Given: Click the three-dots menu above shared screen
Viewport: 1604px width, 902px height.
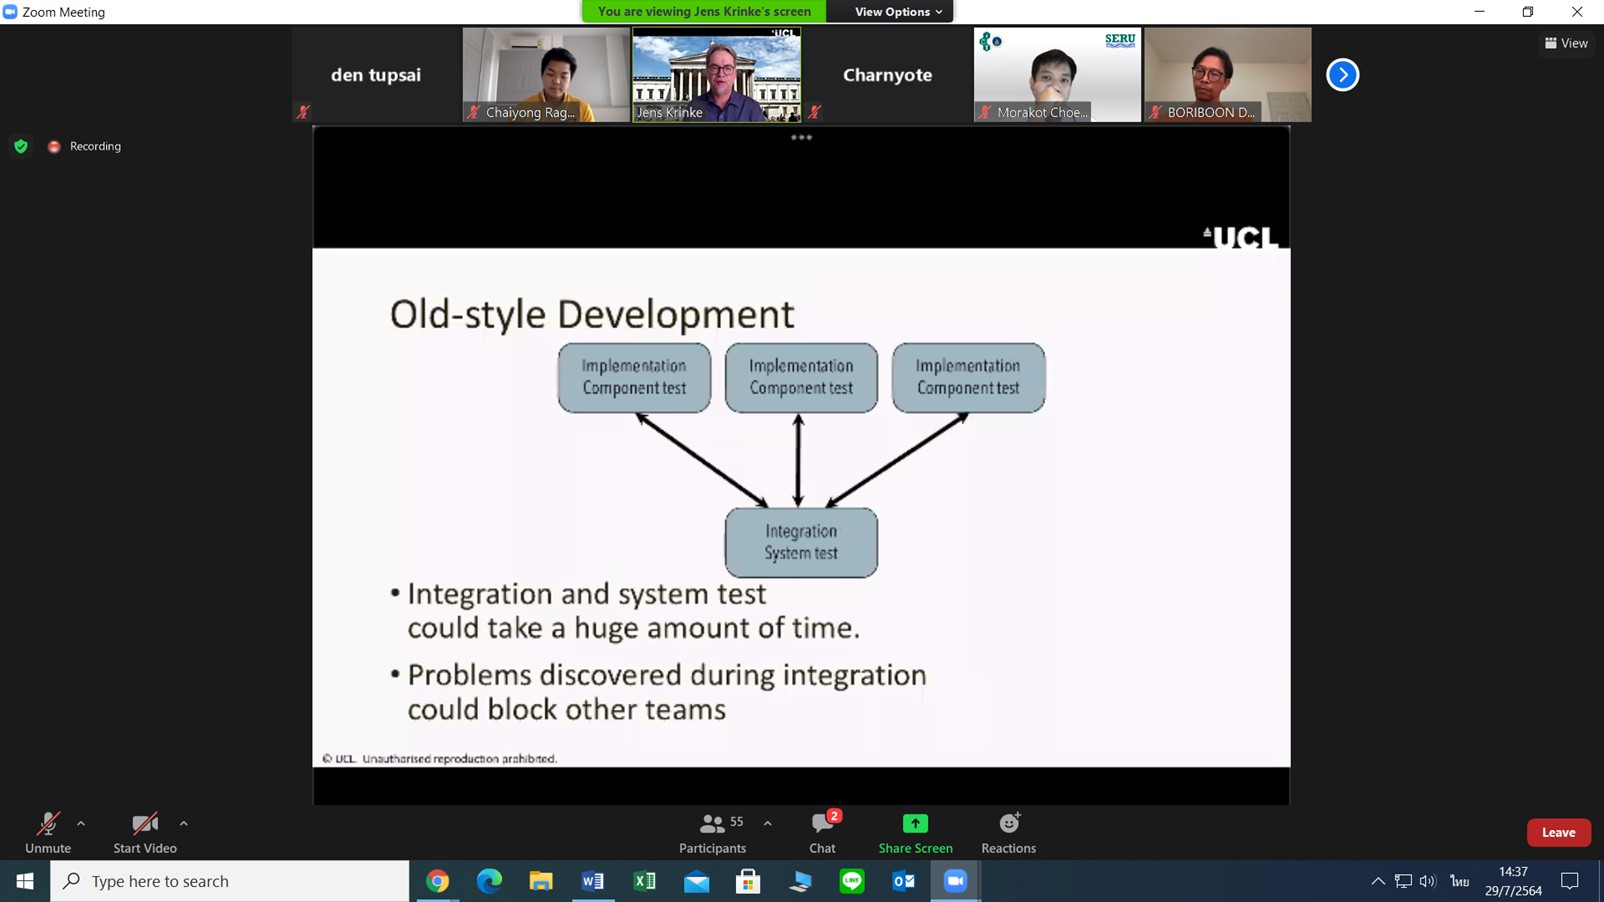Looking at the screenshot, I should coord(801,138).
